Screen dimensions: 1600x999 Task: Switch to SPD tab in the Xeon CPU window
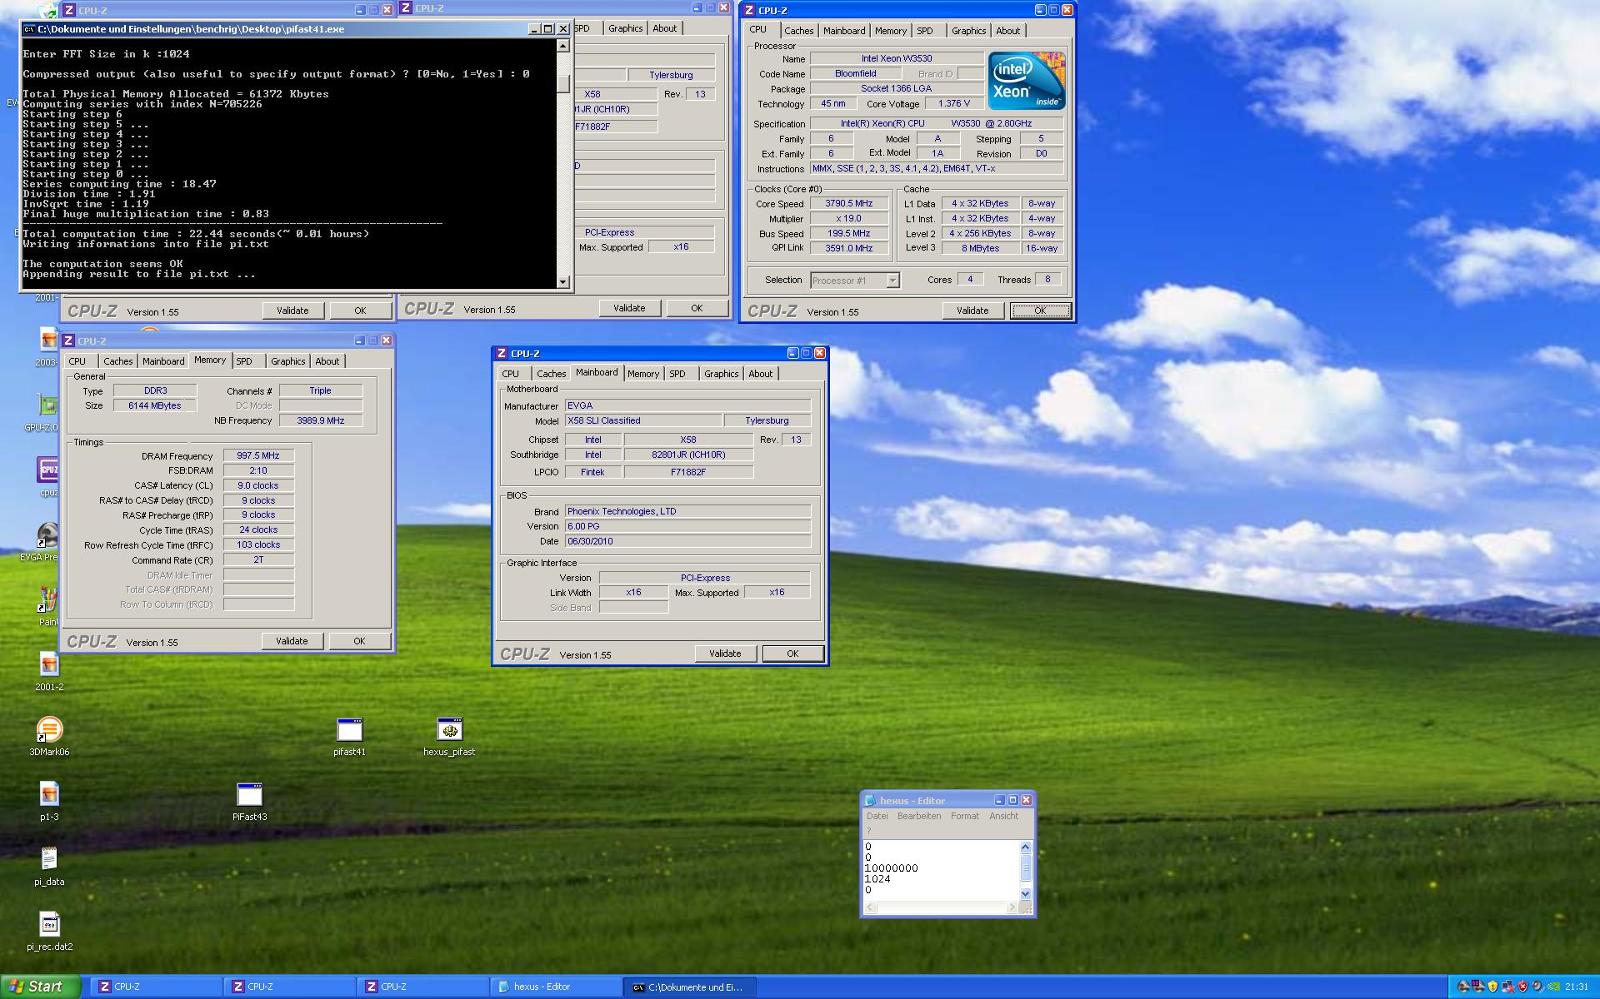click(925, 31)
